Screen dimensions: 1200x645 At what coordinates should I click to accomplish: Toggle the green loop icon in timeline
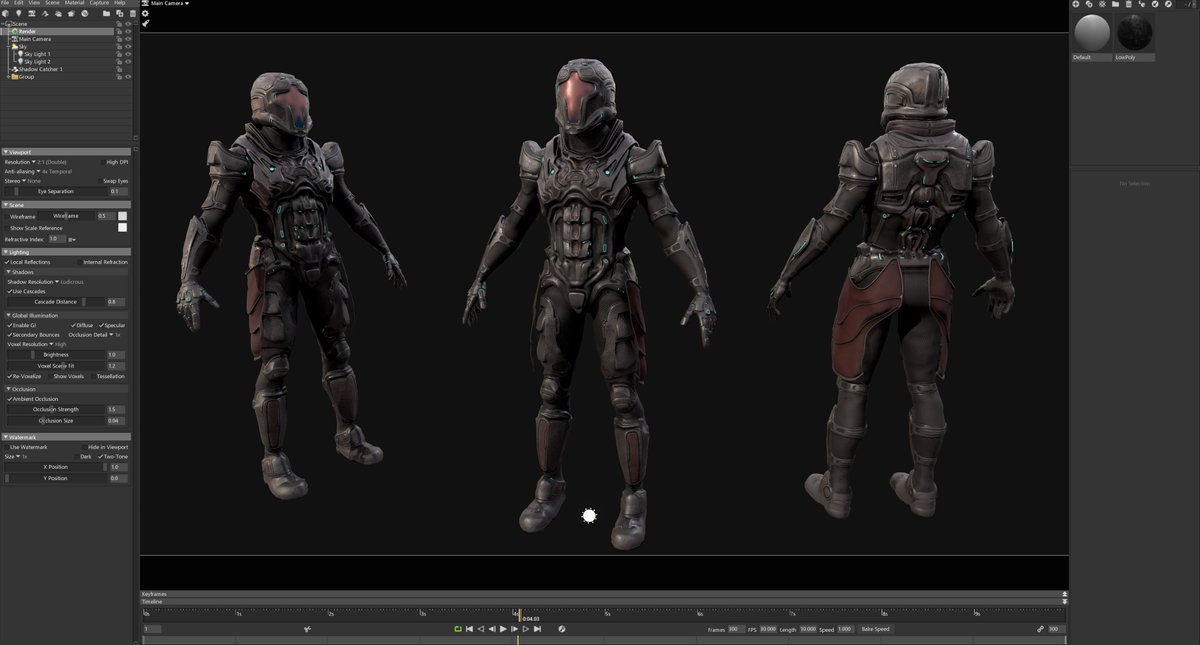pos(458,629)
